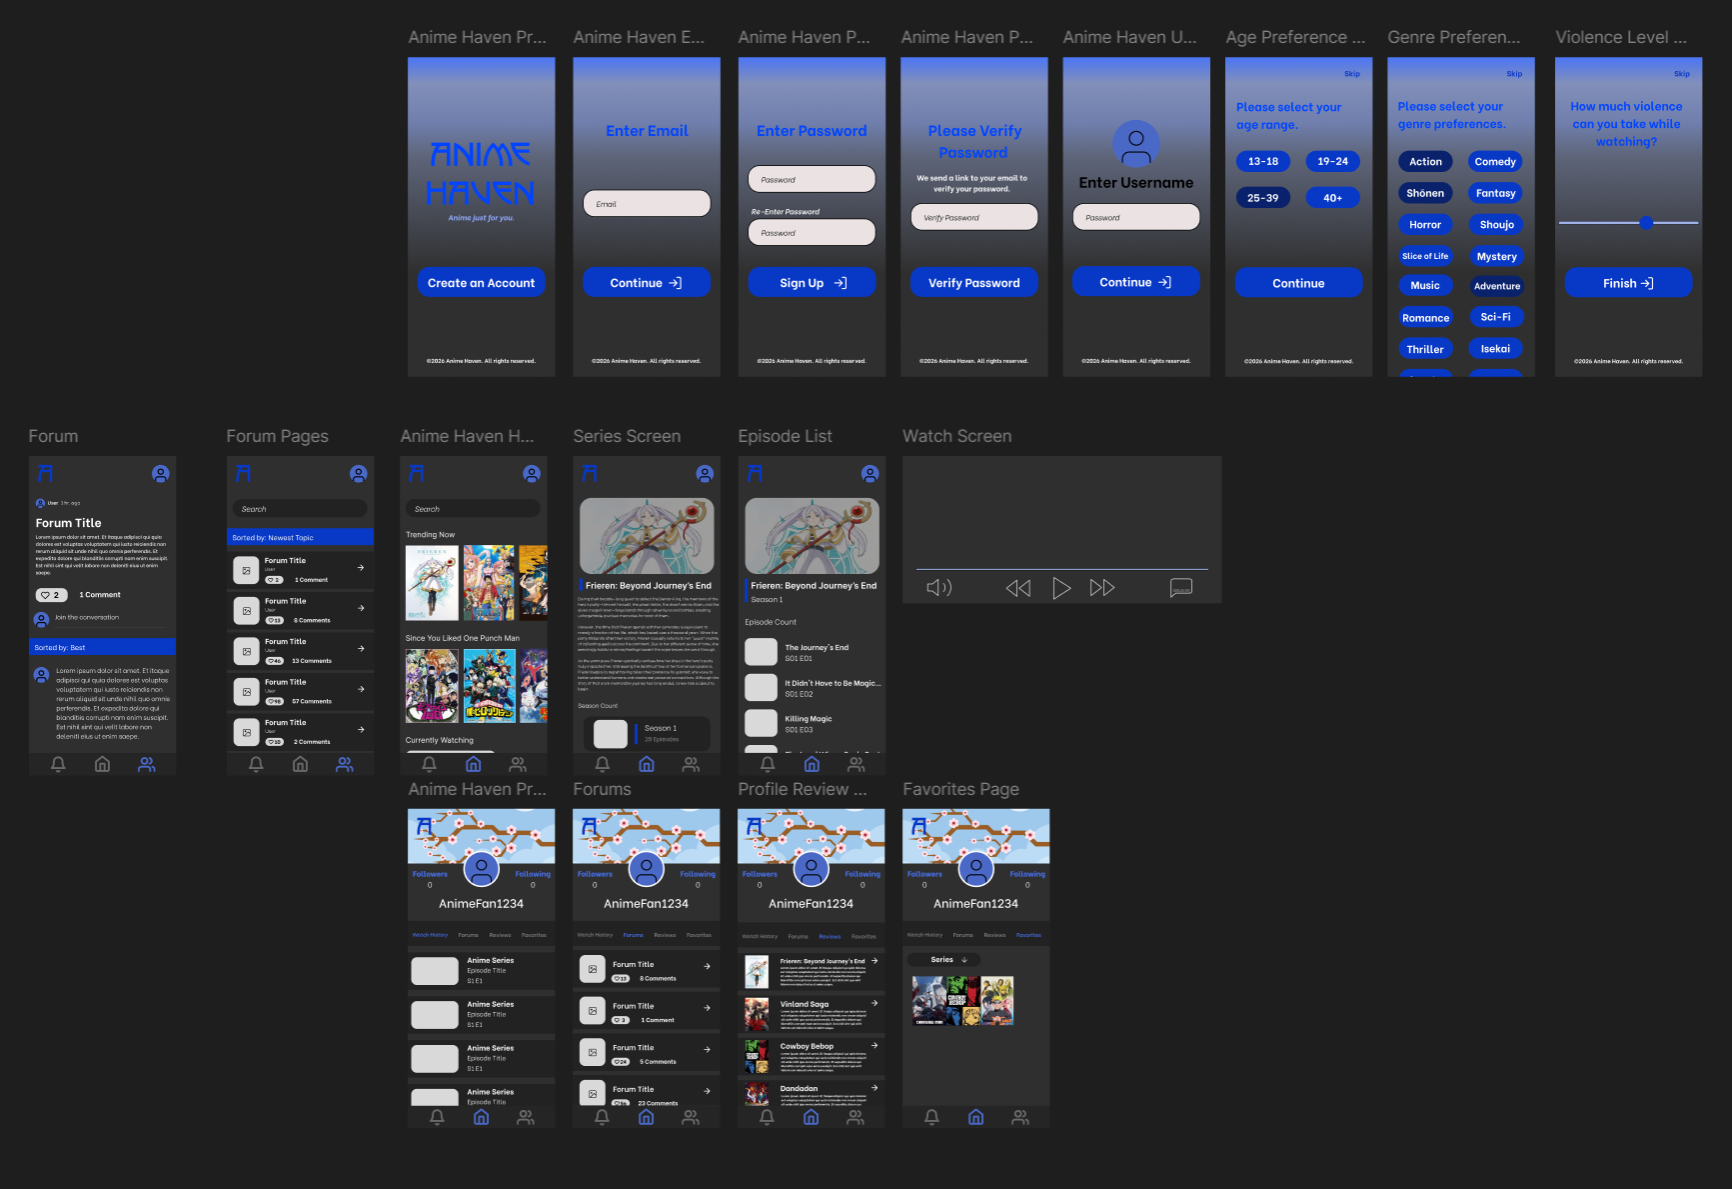Open captions from the Watch Screen subtitle icon

pos(1181,588)
